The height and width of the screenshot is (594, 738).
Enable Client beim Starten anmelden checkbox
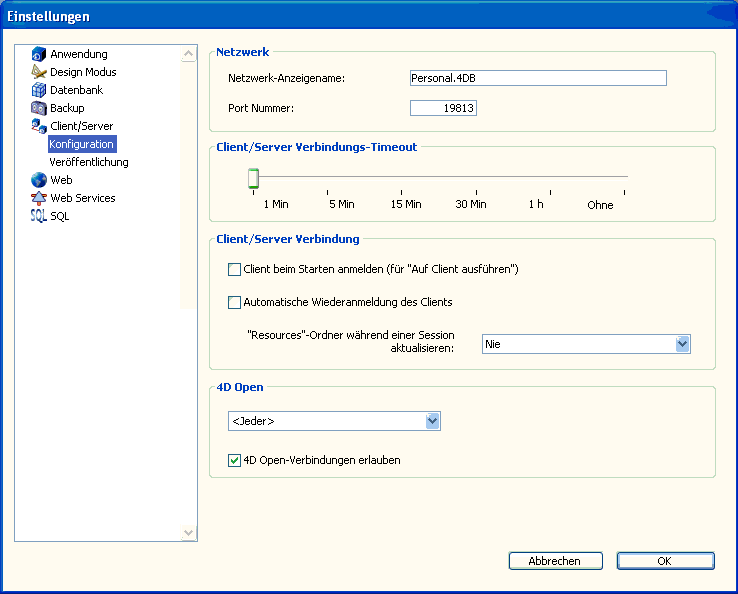(235, 269)
